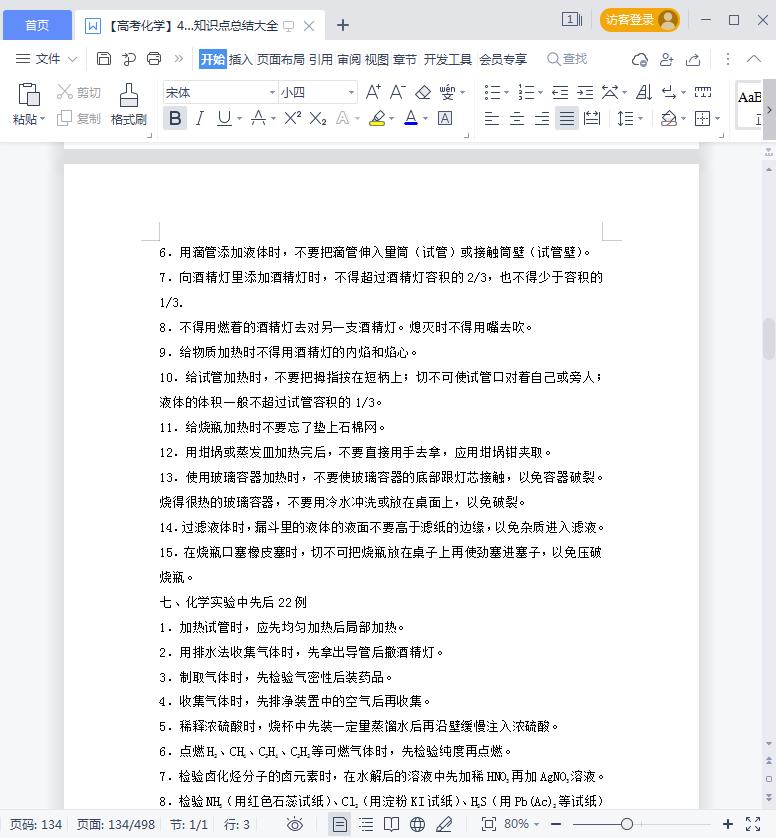Toggle Page layout view in status bar
Viewport: 776px width, 838px height.
(339, 825)
